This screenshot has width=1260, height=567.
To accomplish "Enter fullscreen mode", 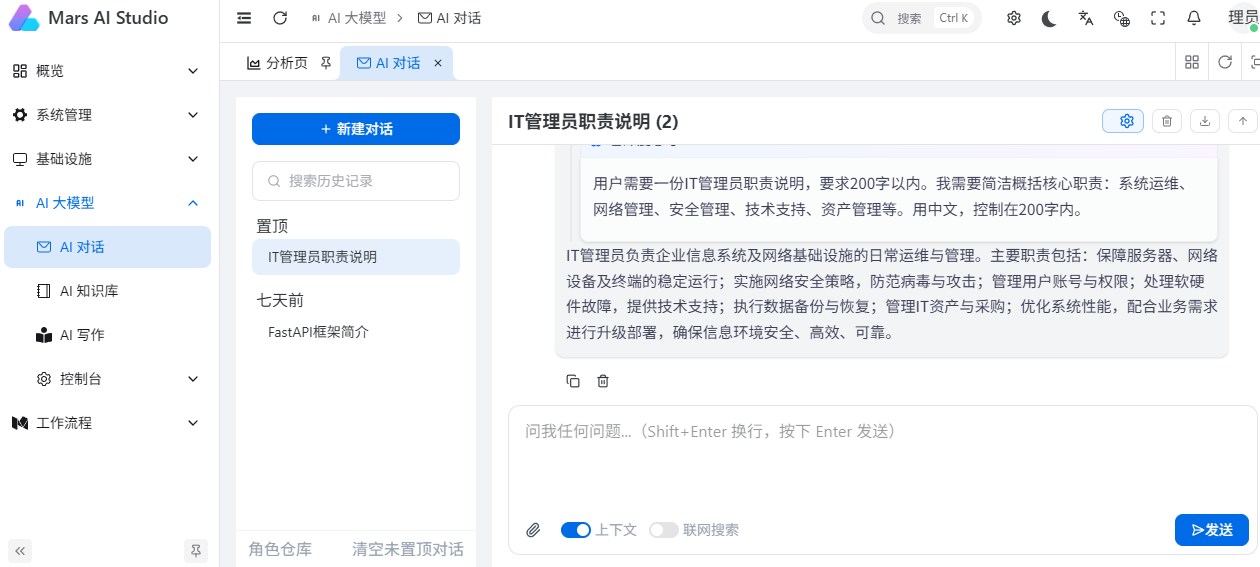I will point(1158,18).
